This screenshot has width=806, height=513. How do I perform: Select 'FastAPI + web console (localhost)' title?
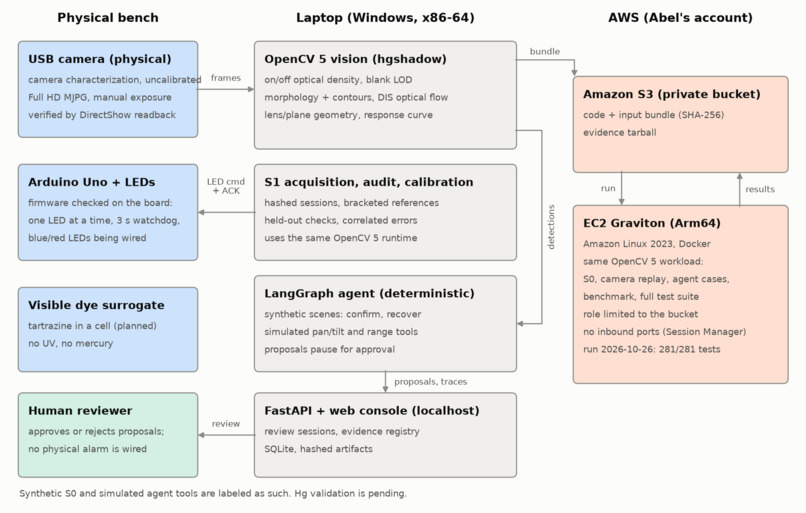[372, 411]
